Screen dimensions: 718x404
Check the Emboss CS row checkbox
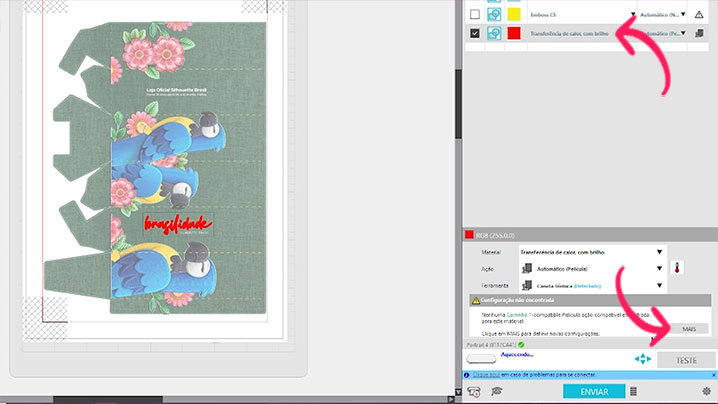point(475,14)
